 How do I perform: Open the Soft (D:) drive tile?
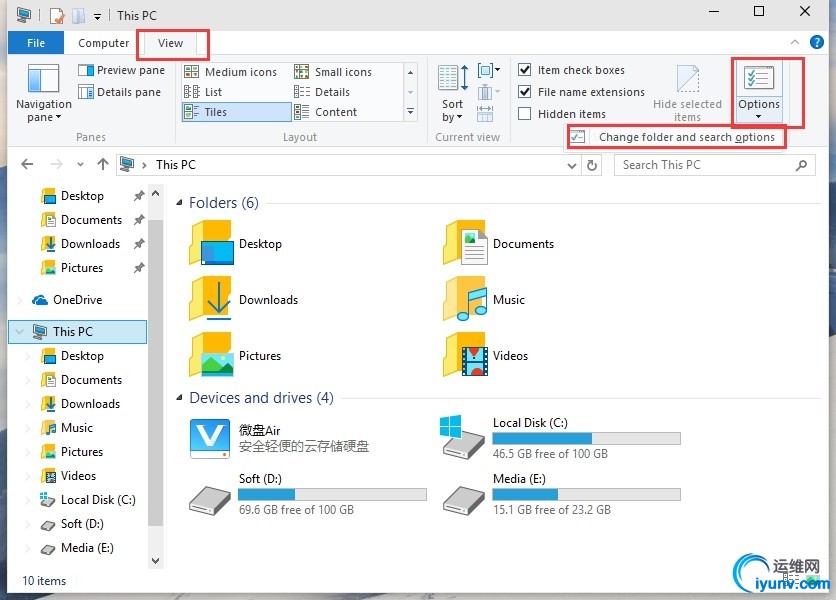[x=308, y=494]
